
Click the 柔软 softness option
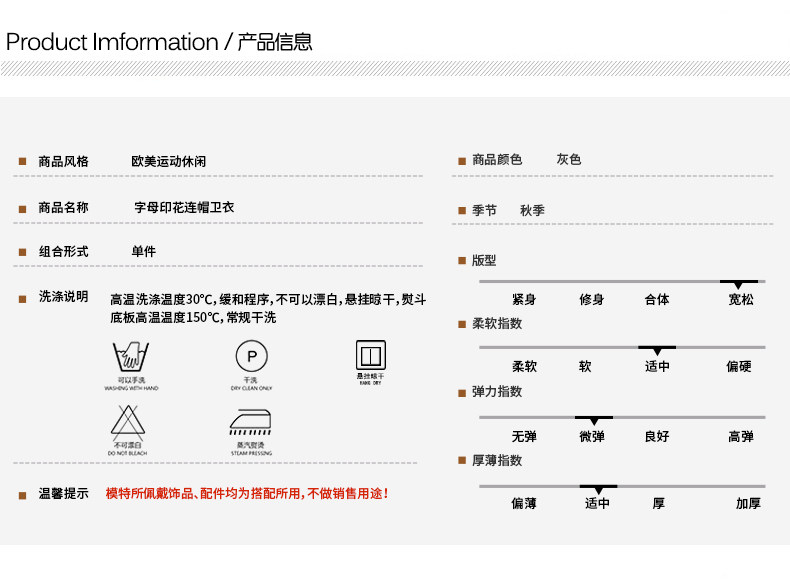pyautogui.click(x=524, y=366)
